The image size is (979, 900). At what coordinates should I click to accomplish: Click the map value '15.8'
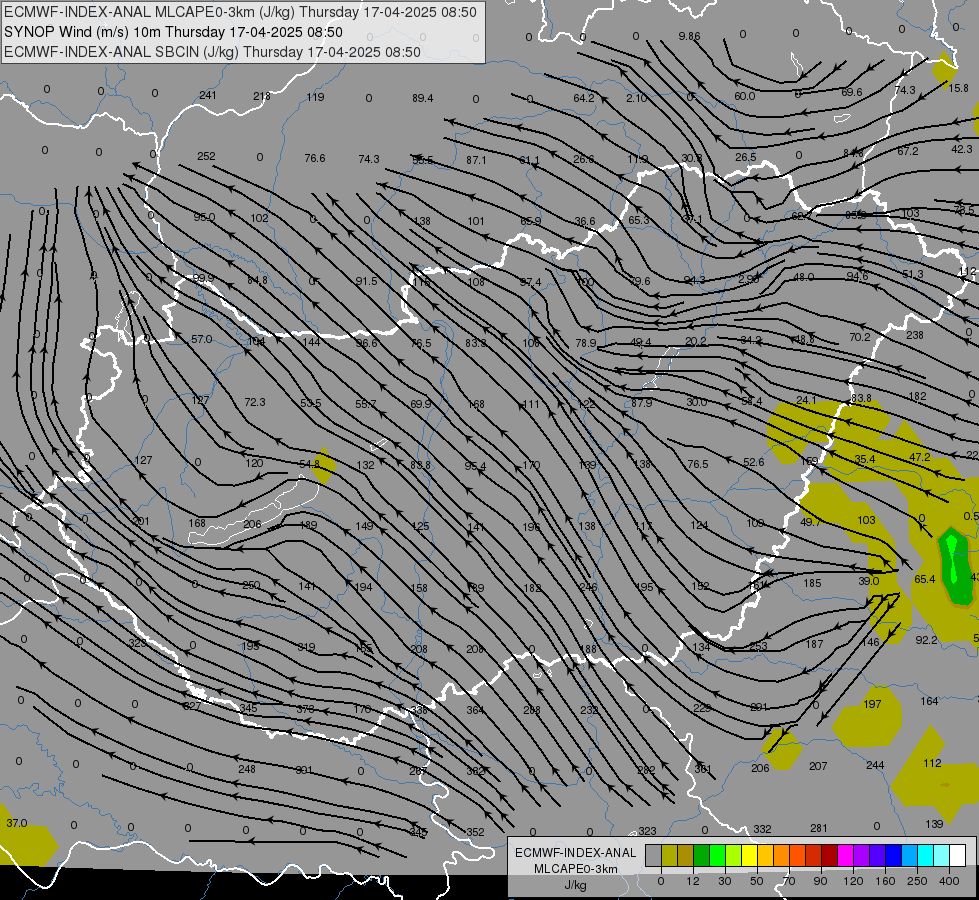(958, 88)
